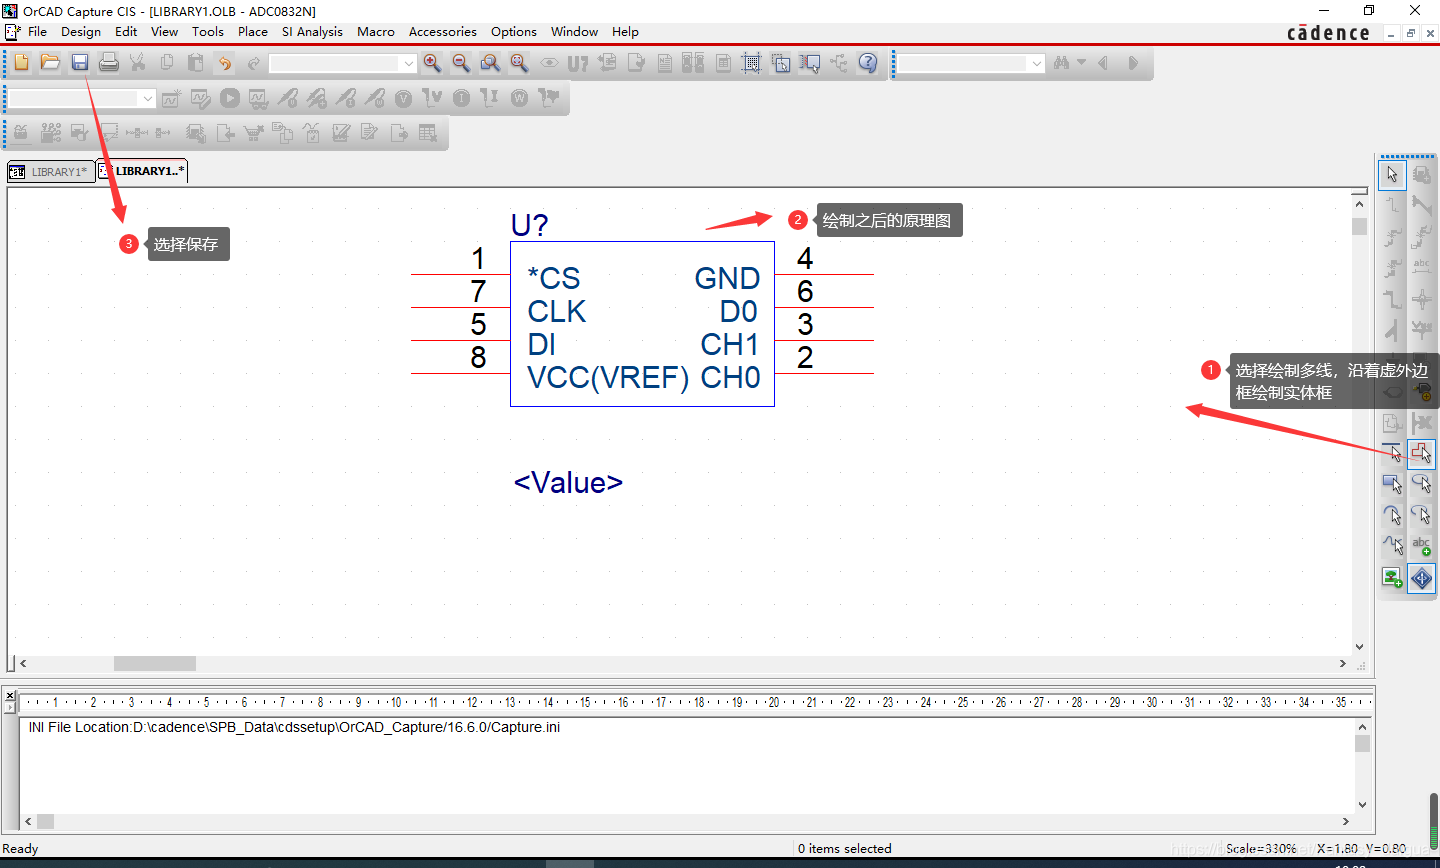Open the Help question mark icon
Screen dimensions: 1440x868
pos(868,63)
